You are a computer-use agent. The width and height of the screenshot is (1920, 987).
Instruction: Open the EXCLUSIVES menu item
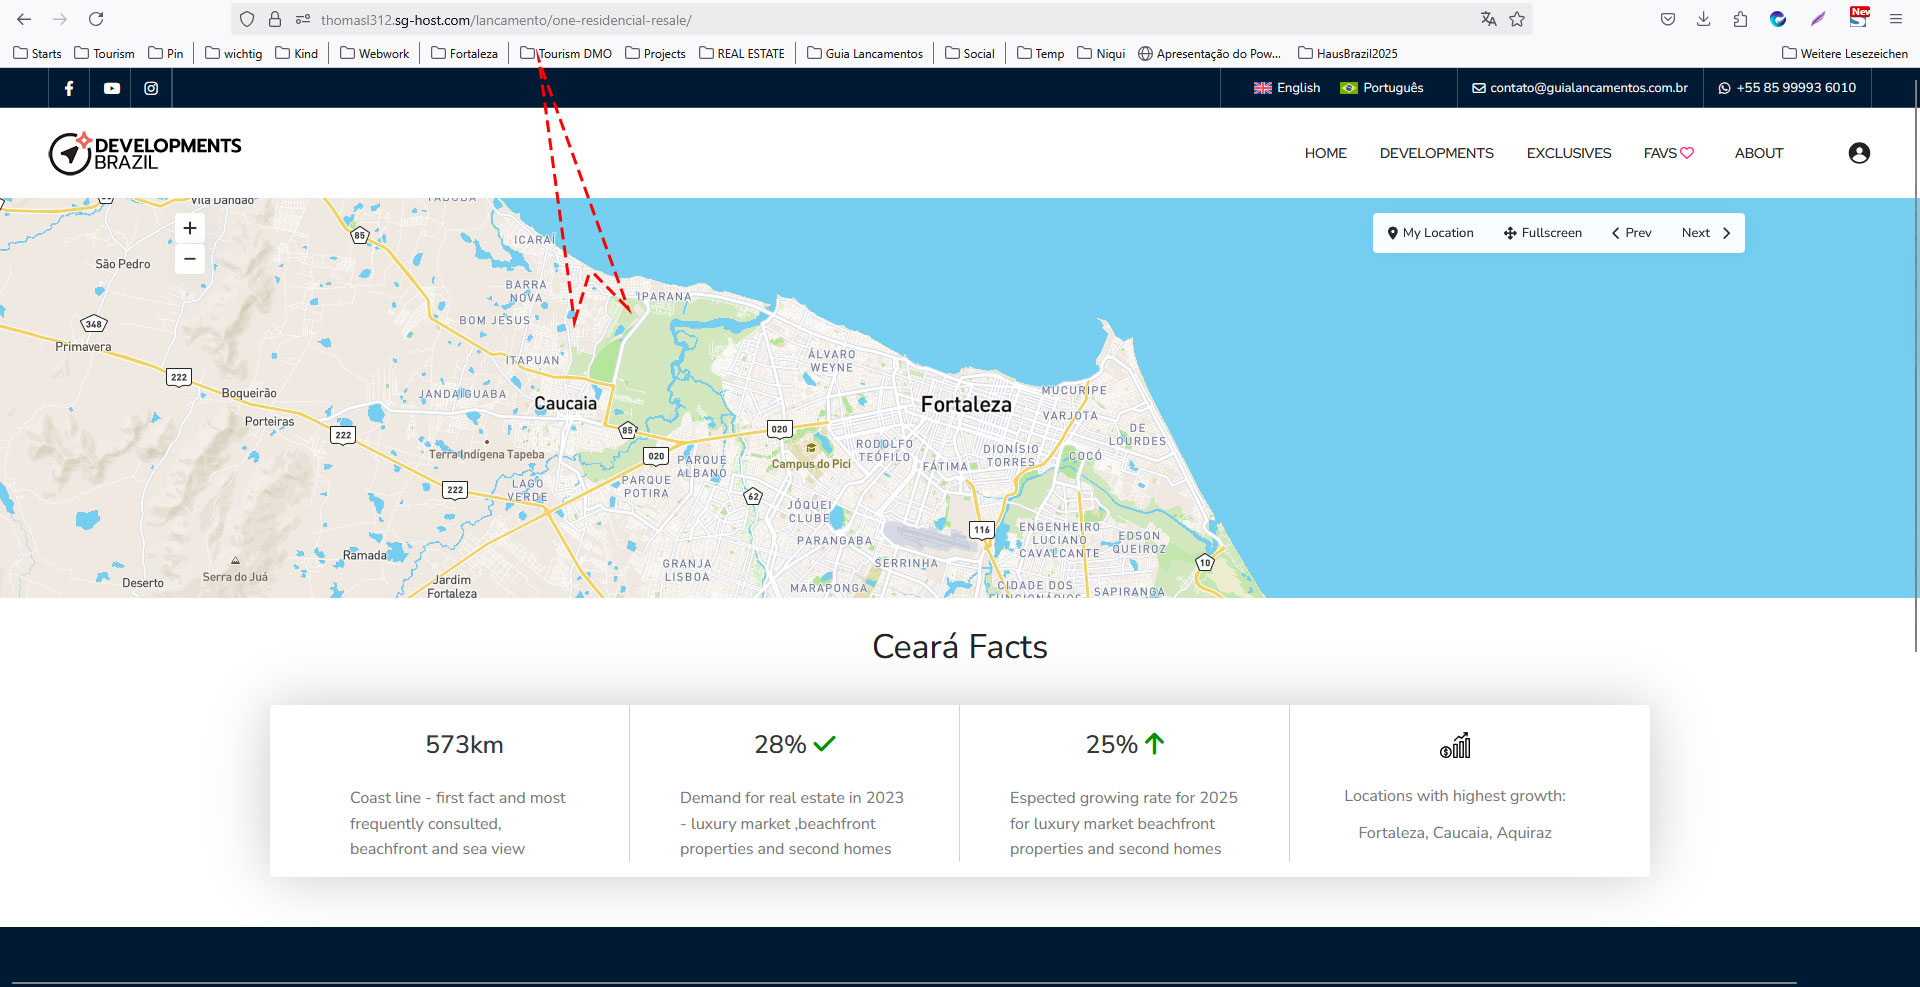click(x=1568, y=153)
